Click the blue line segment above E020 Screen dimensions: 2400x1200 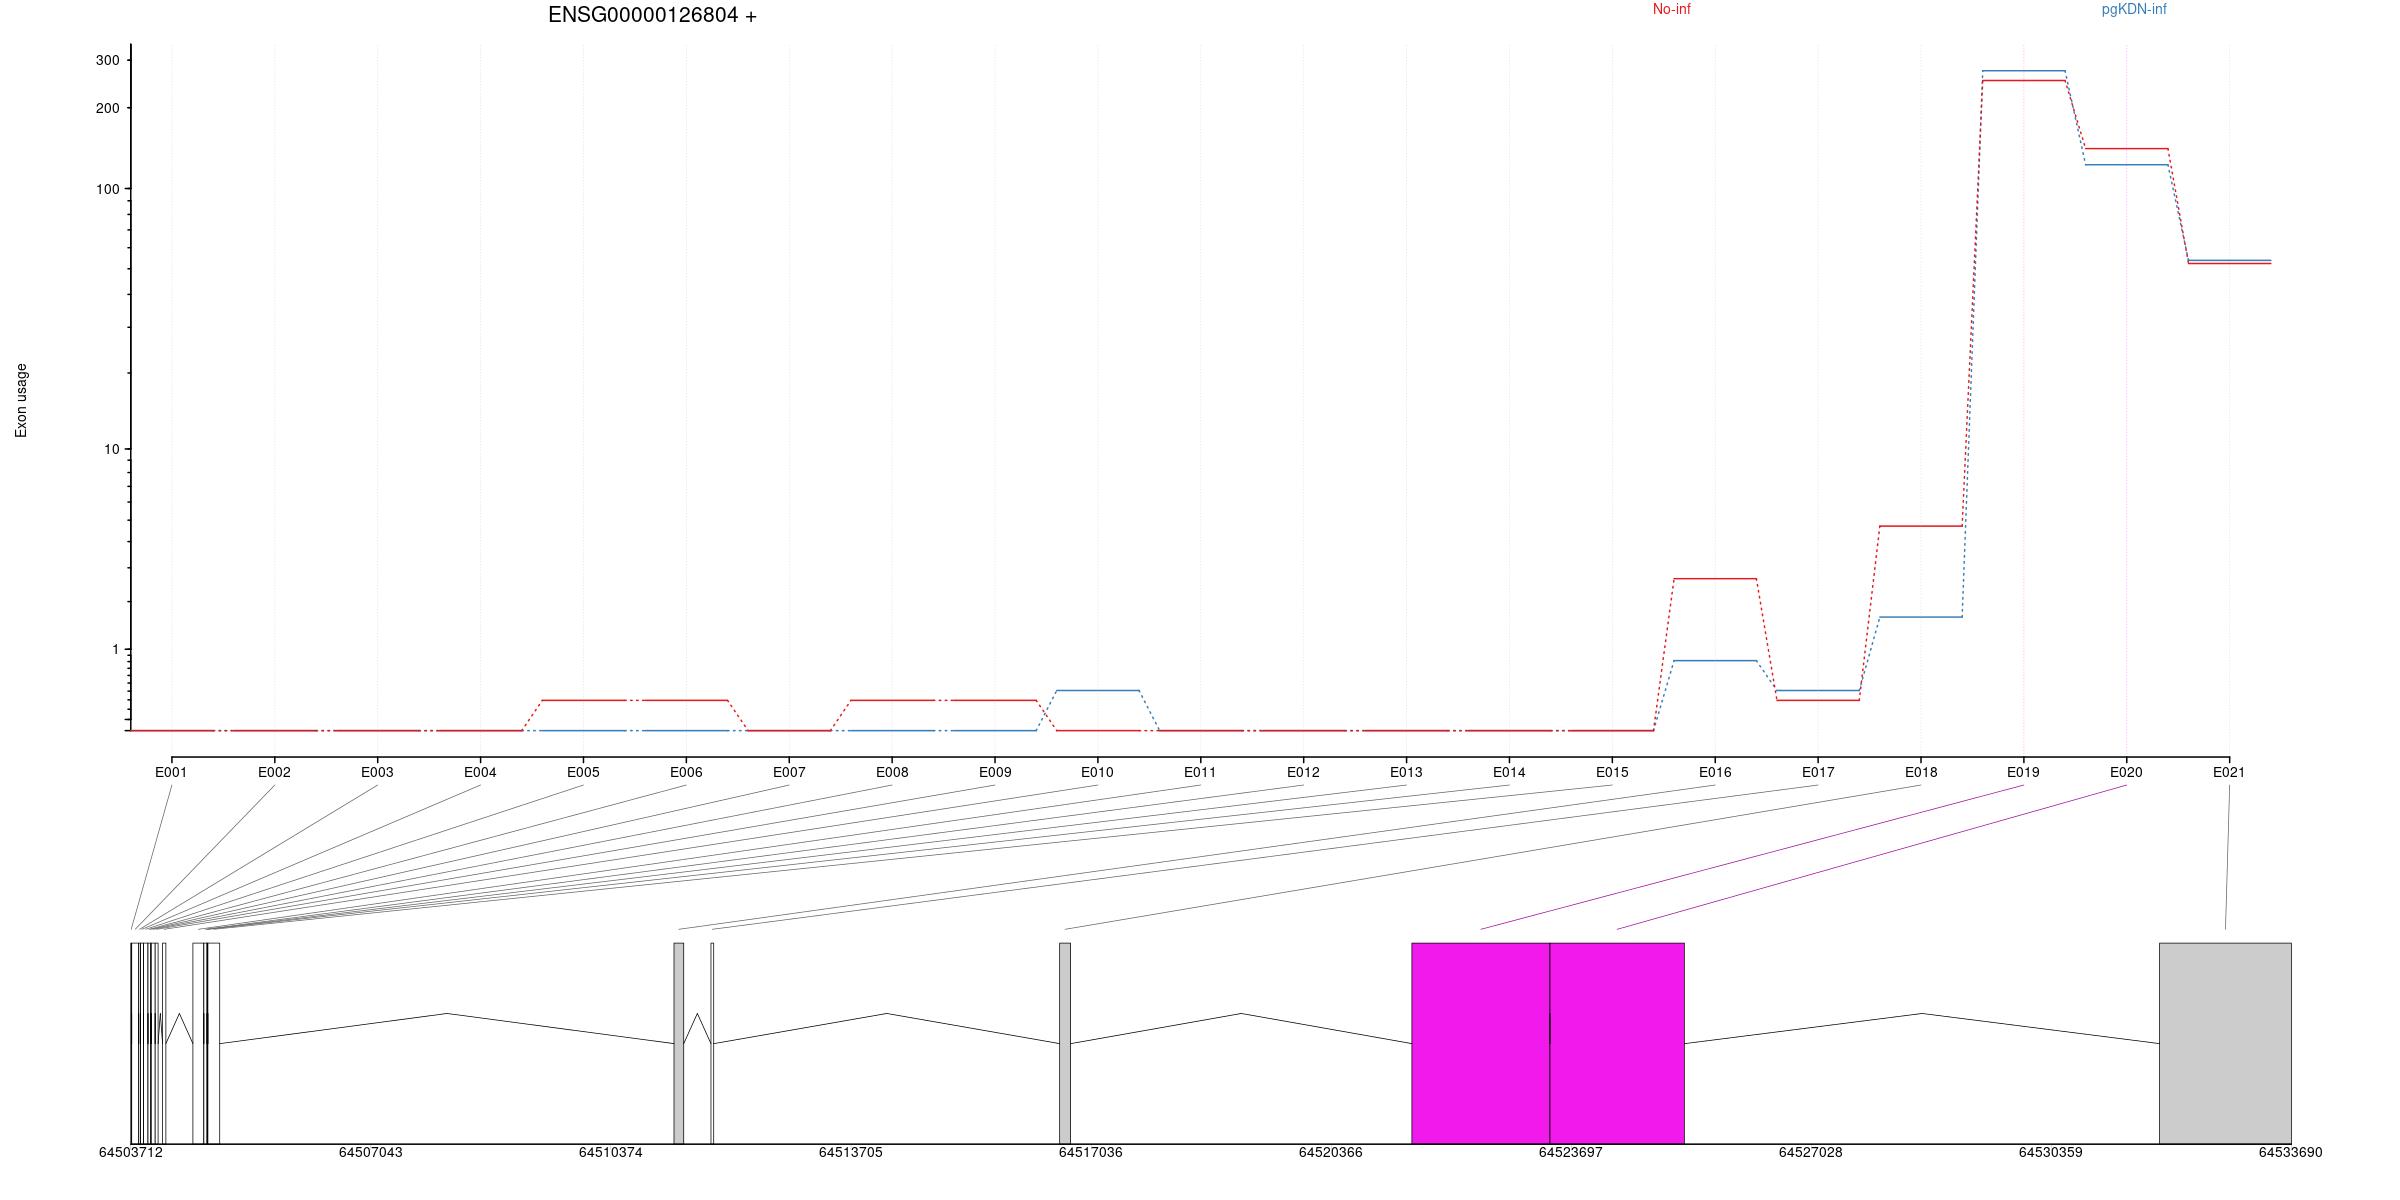coord(2127,164)
